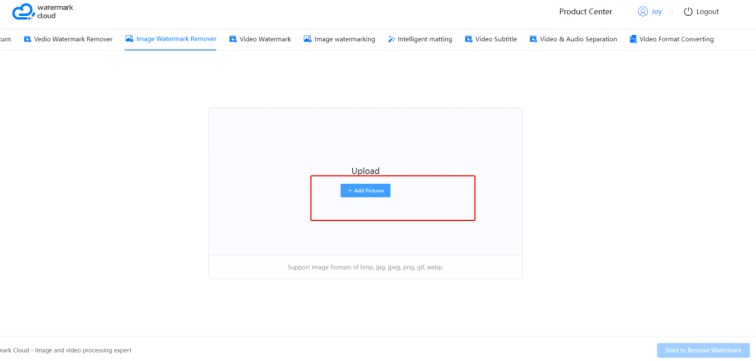Viewport: 756px width, 361px height.
Task: Open the Product Center link
Action: tap(586, 12)
